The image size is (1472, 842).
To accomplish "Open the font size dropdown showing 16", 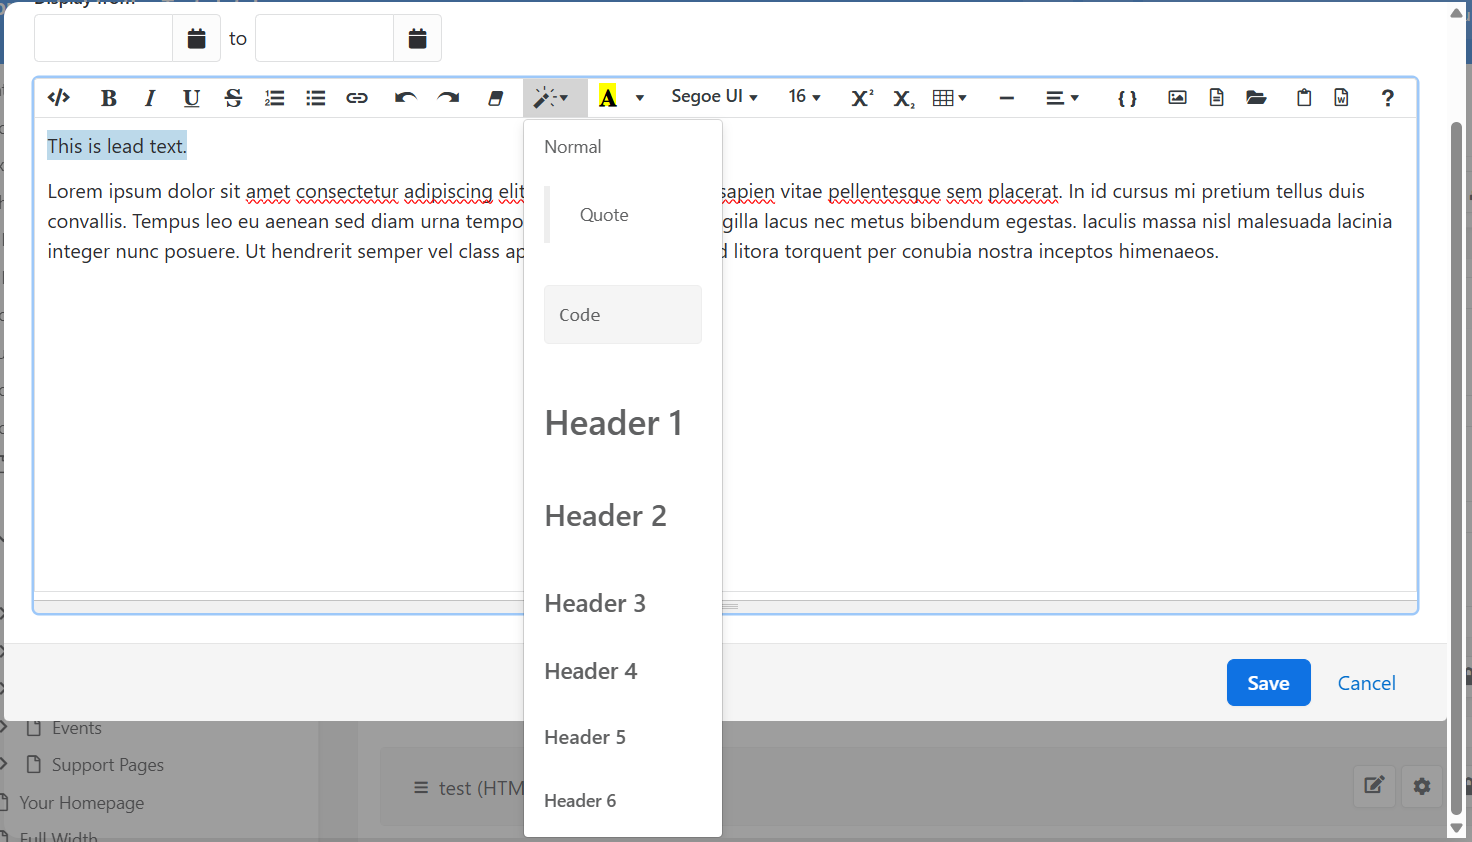I will click(804, 96).
